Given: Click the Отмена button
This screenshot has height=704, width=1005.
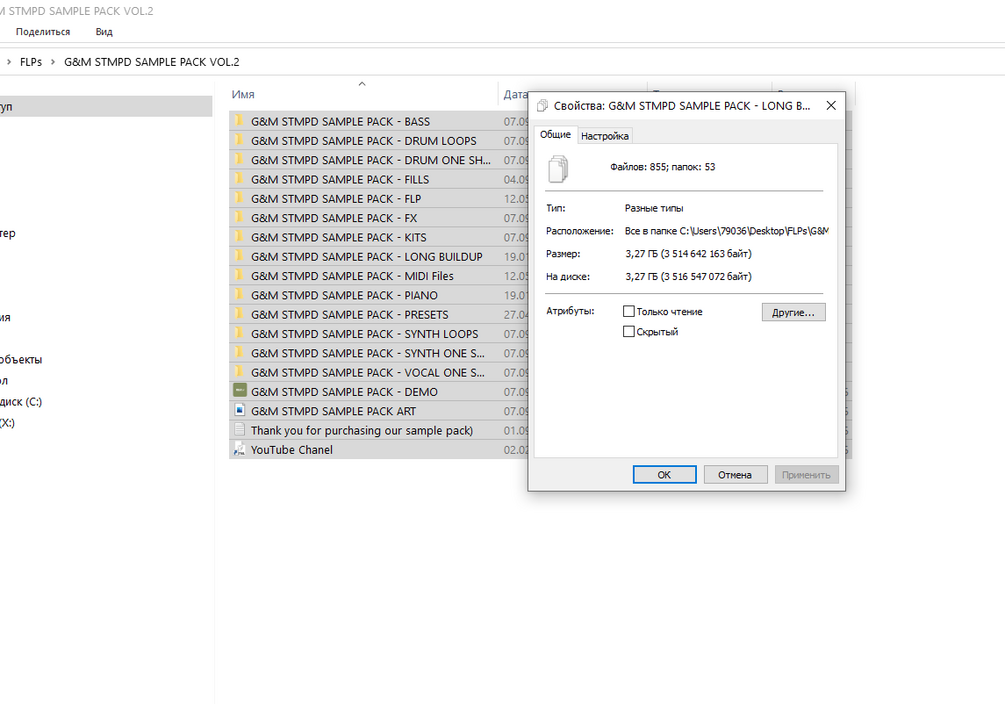Looking at the screenshot, I should (x=735, y=474).
